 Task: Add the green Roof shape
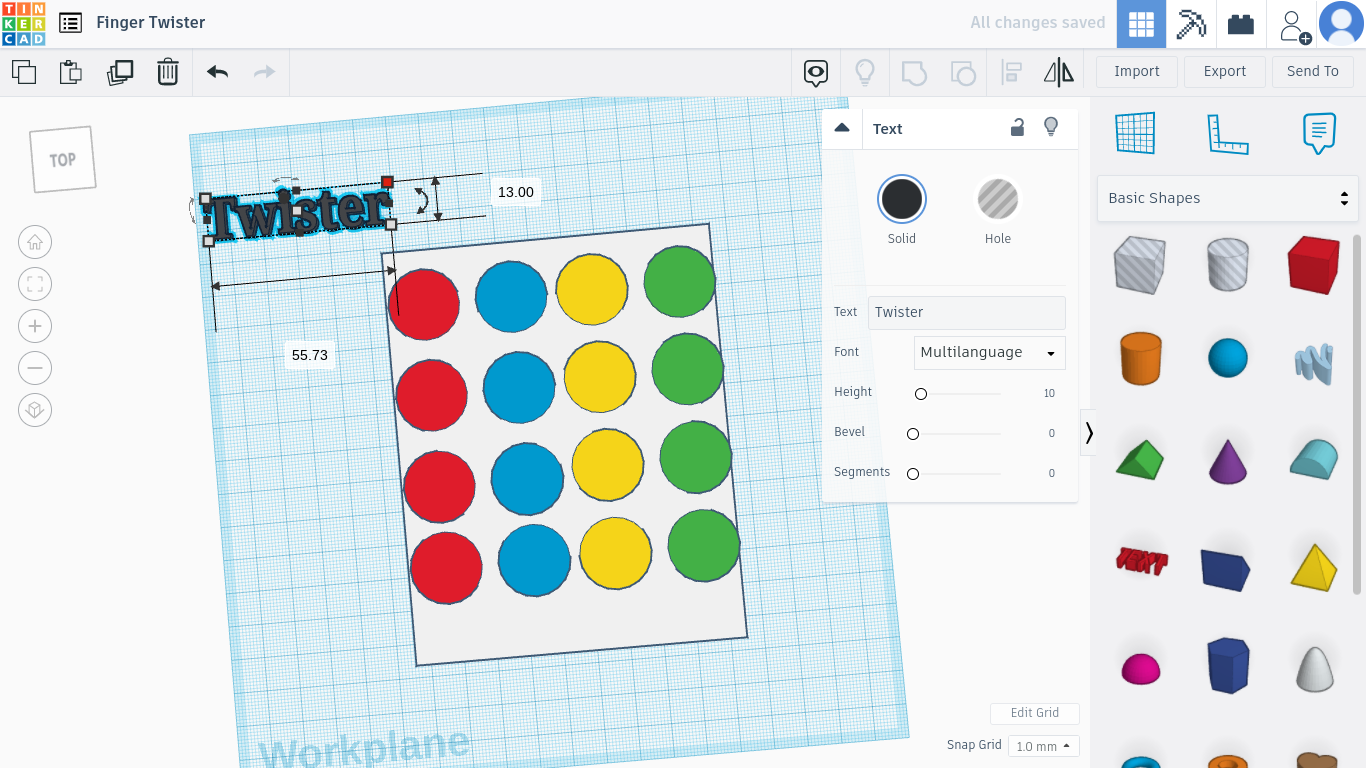coord(1139,459)
